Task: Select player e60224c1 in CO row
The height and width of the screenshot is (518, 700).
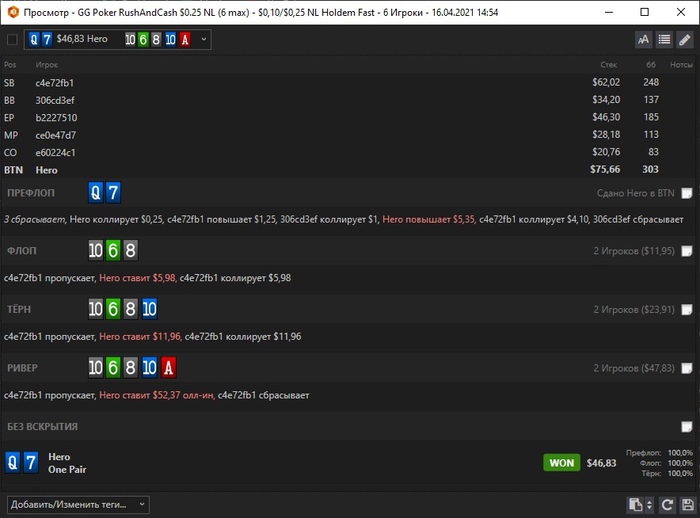Action: click(x=55, y=152)
